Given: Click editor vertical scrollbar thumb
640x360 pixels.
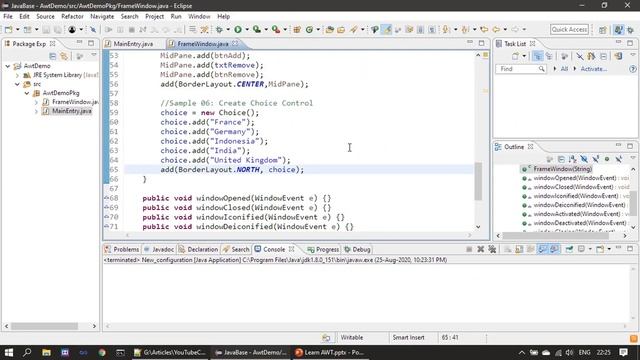Looking at the screenshot, I should pos(478,181).
